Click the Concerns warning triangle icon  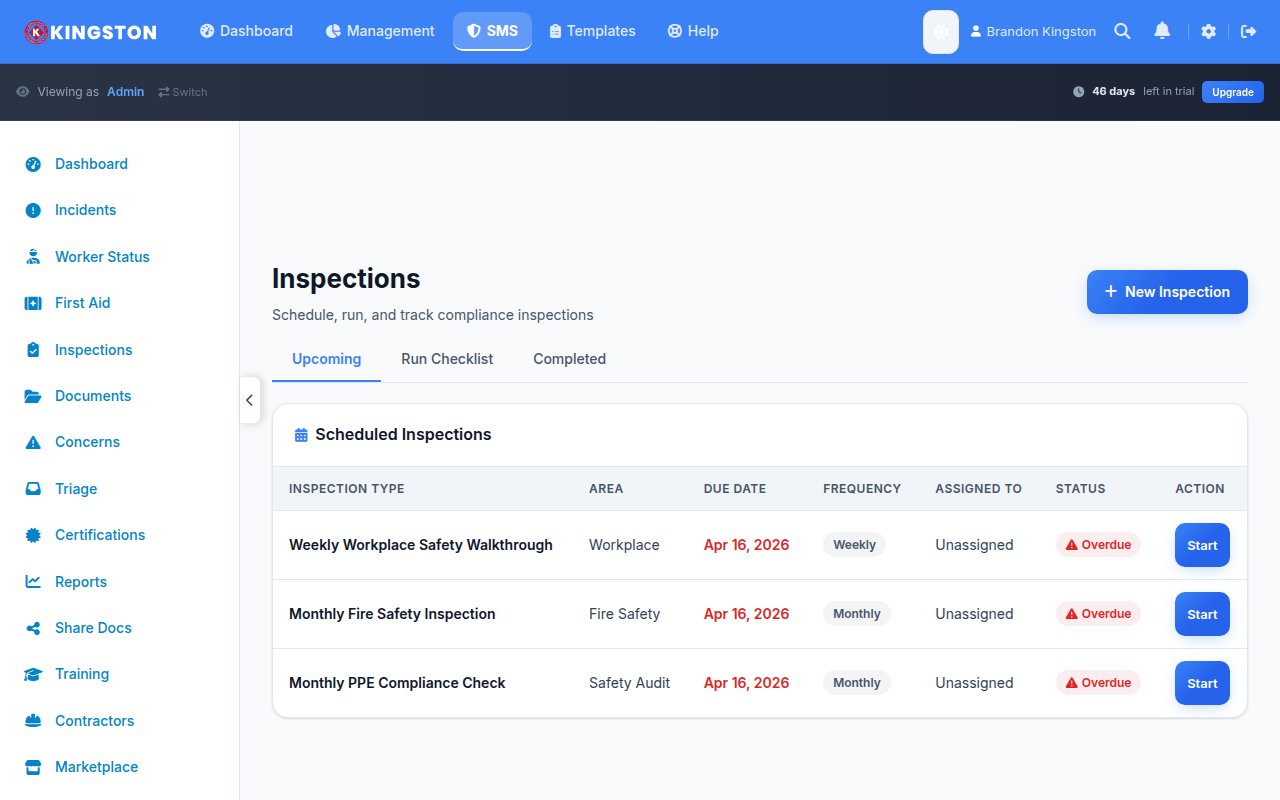[33, 442]
